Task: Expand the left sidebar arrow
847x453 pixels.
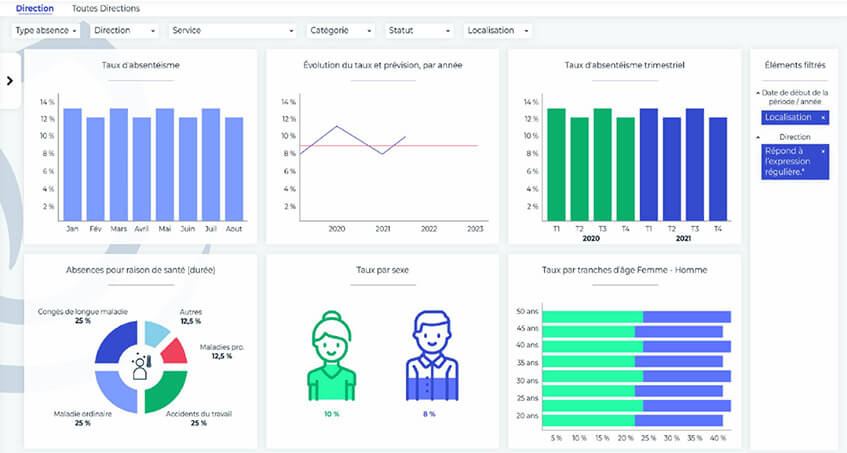Action: (10, 80)
